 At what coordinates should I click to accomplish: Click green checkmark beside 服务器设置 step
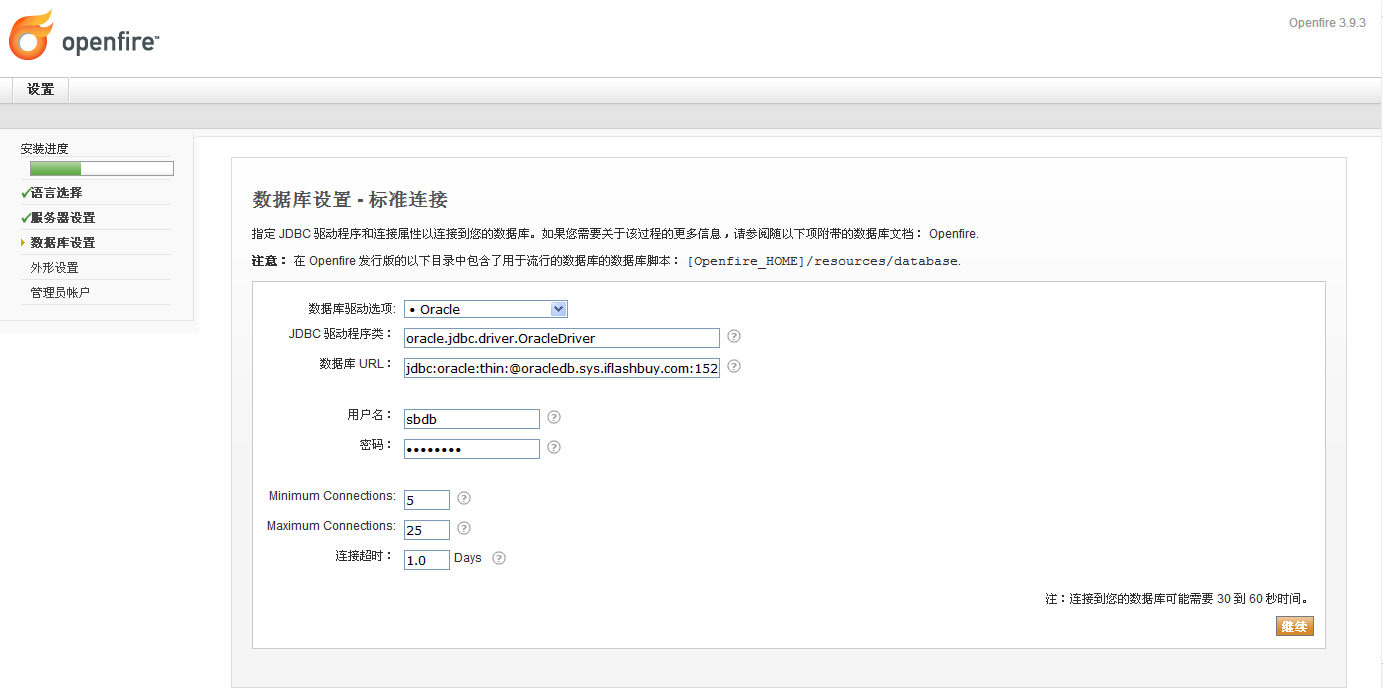(x=25, y=217)
